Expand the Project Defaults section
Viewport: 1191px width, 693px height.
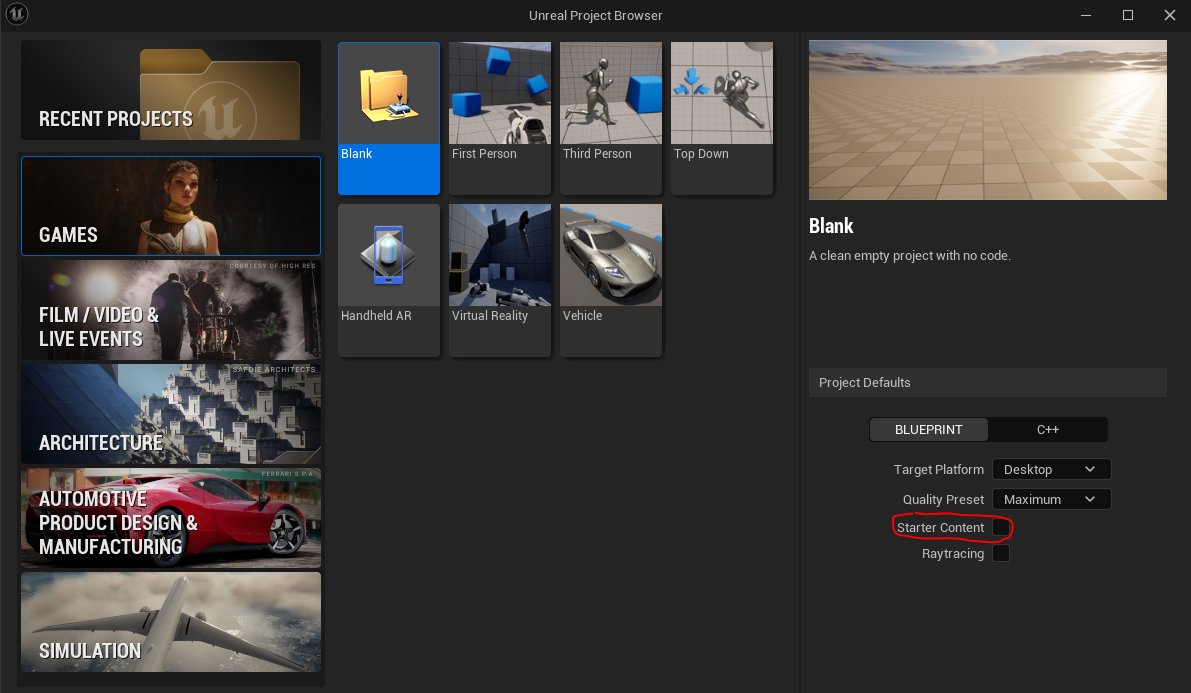(987, 382)
